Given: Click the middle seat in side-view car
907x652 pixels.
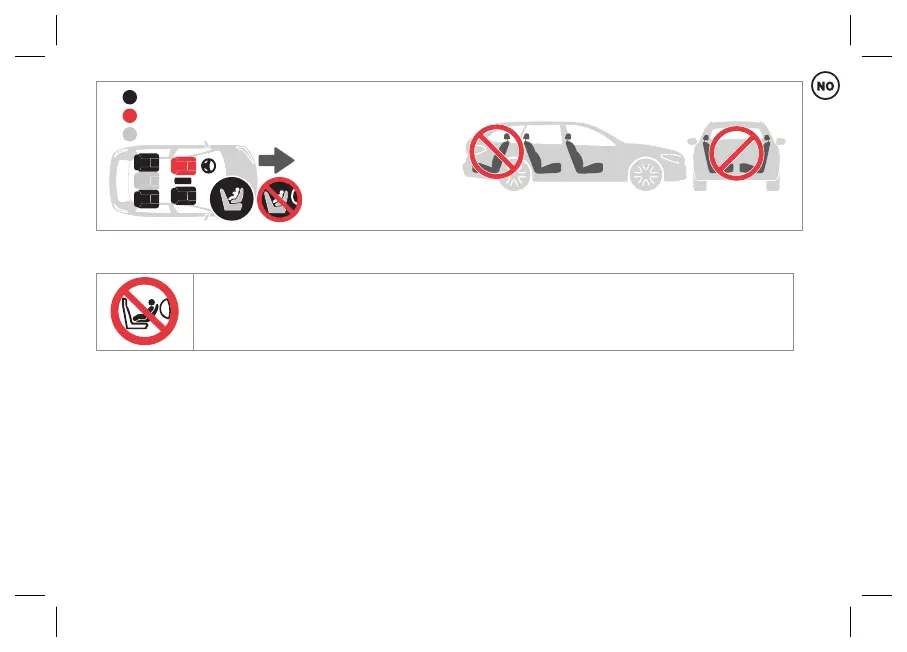Looking at the screenshot, I should pyautogui.click(x=541, y=153).
